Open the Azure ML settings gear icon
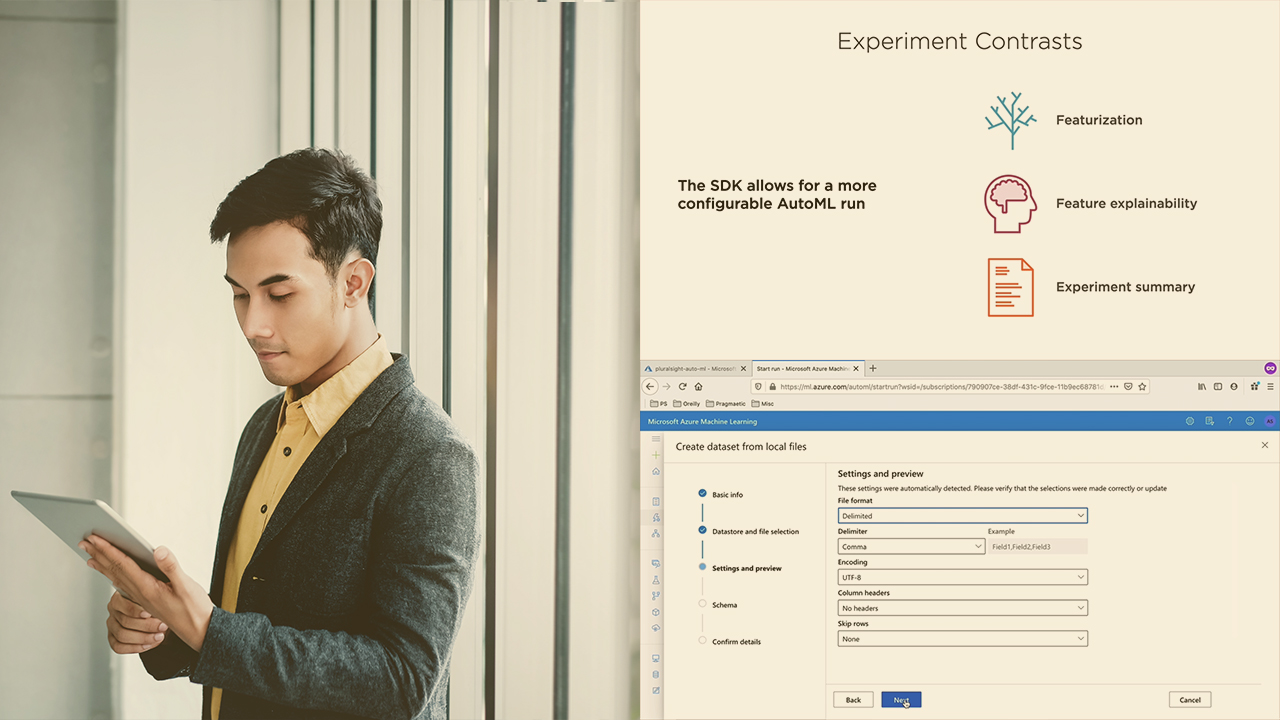1280x720 pixels. [1189, 421]
